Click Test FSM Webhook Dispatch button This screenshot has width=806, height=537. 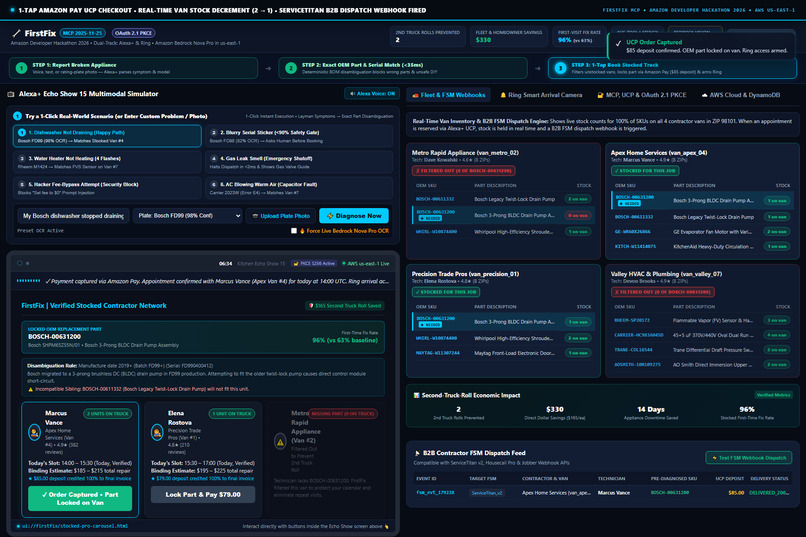pyautogui.click(x=748, y=457)
